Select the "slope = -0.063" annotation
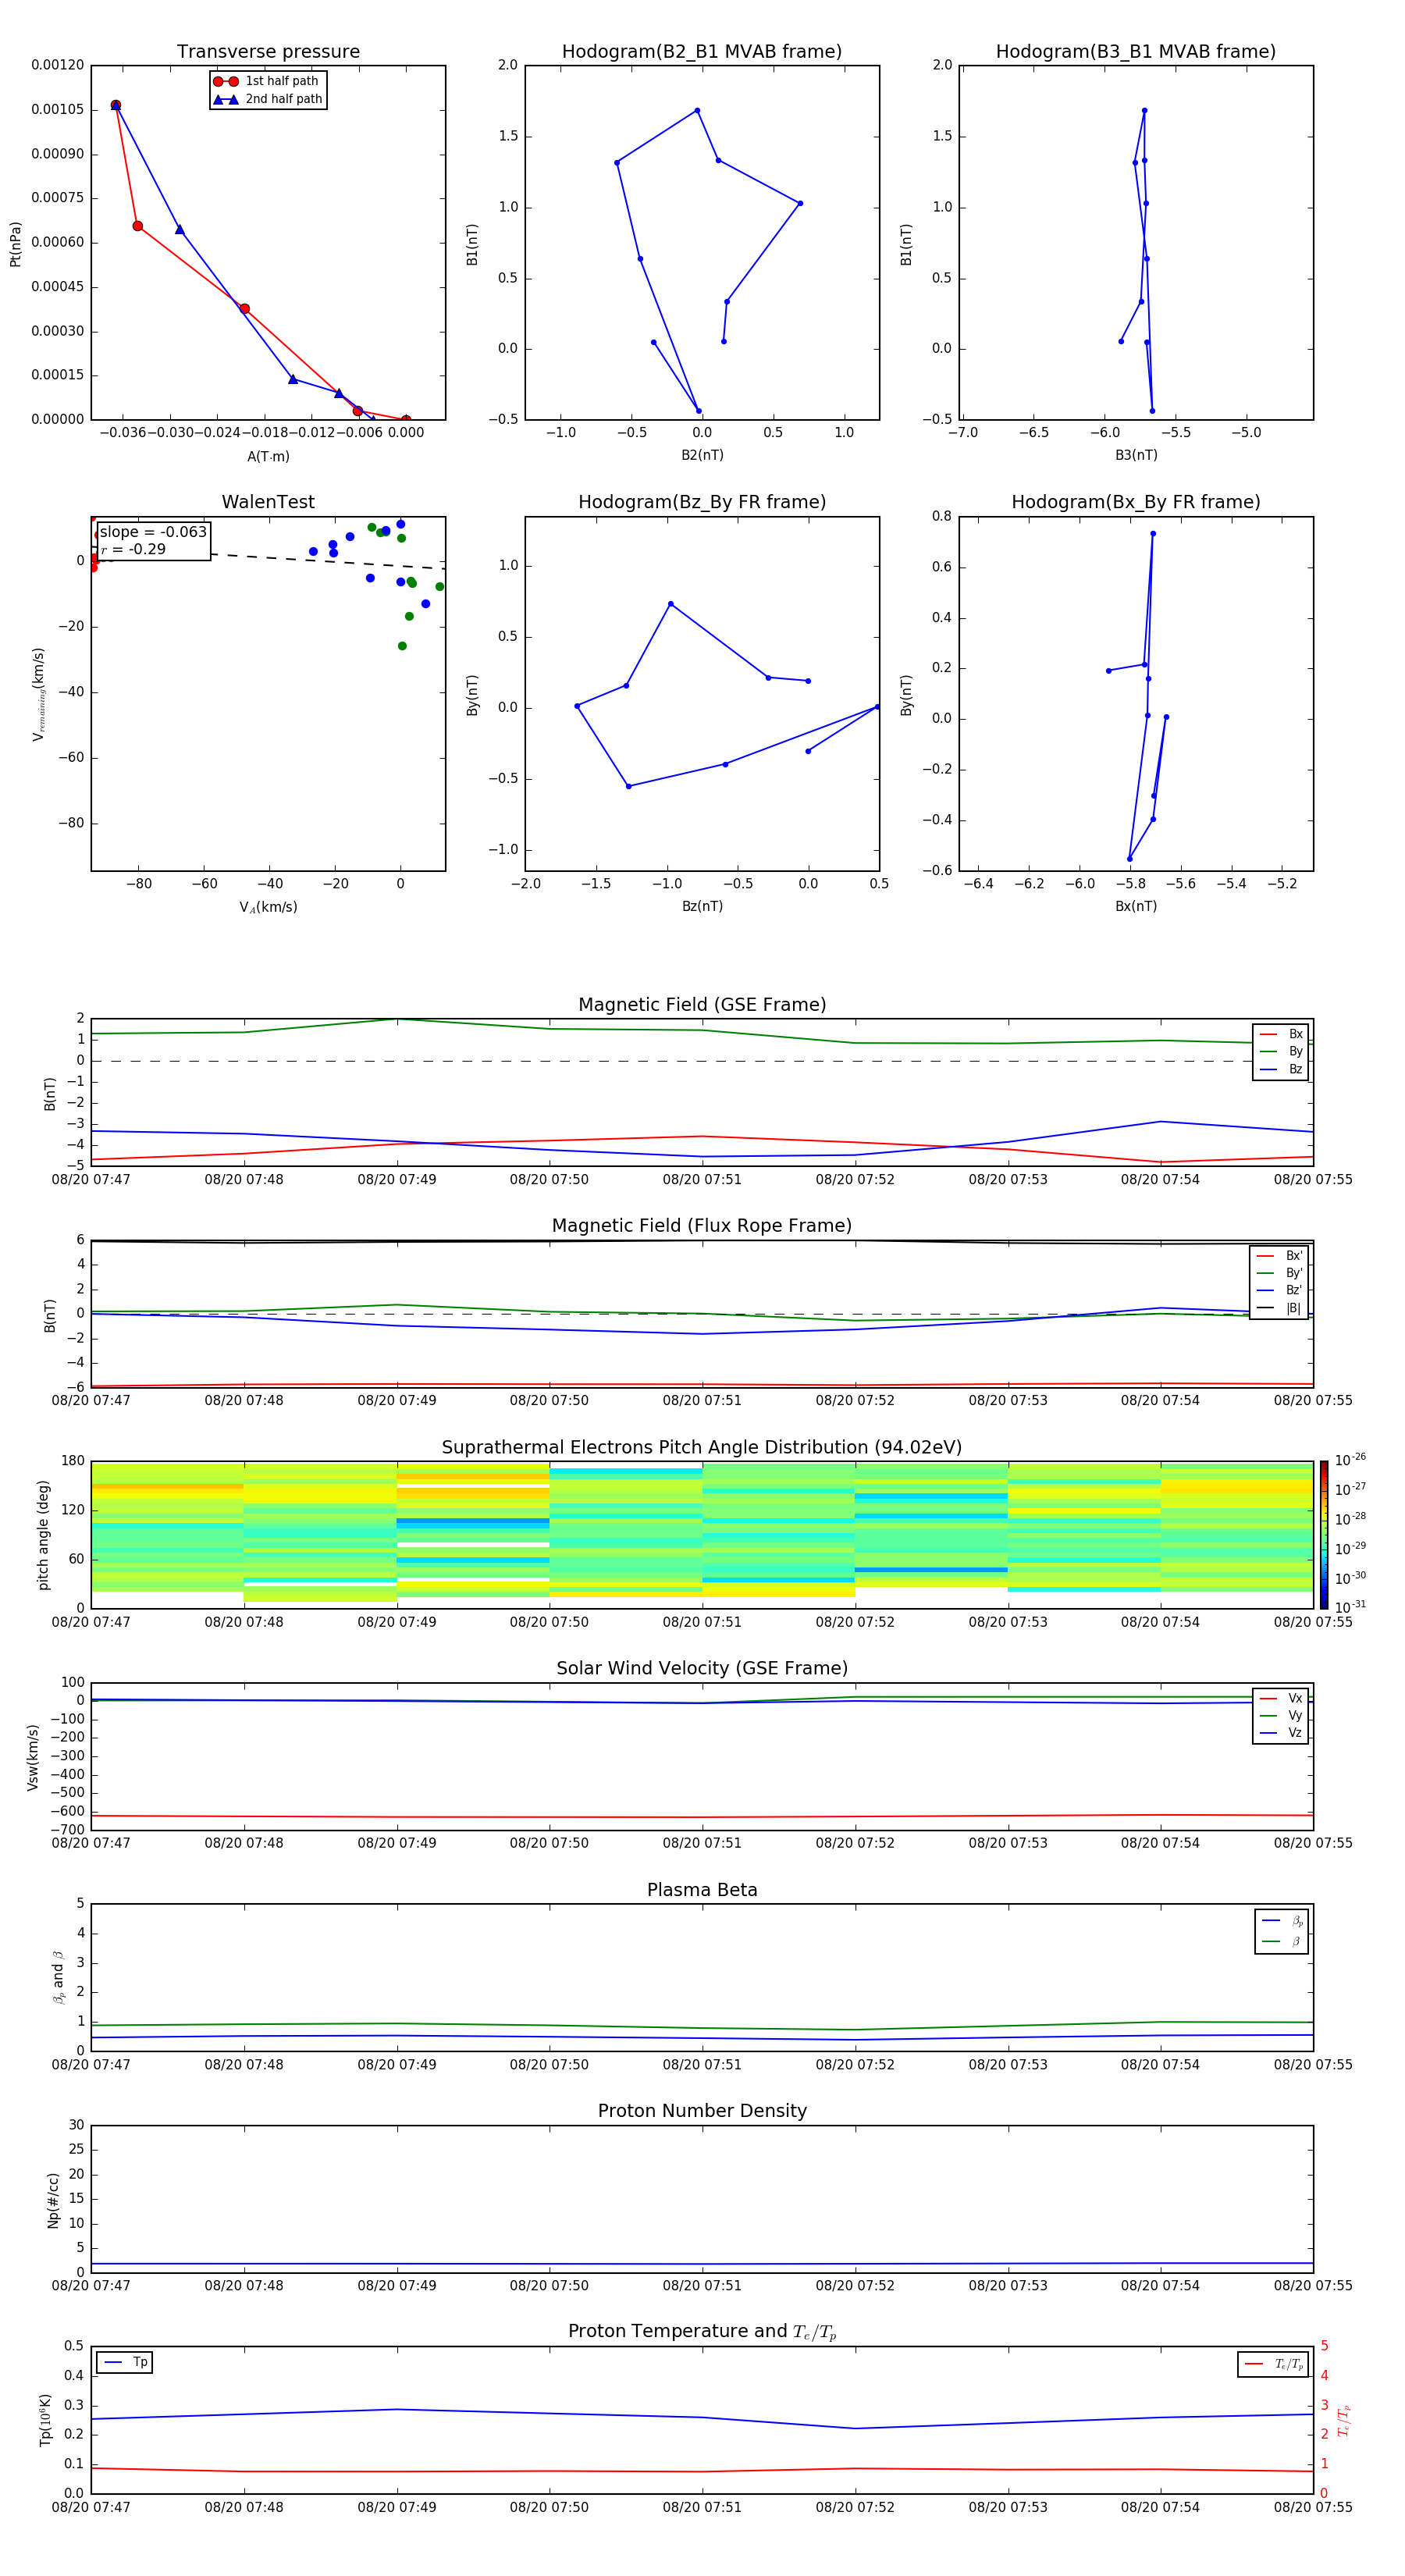 click(153, 532)
